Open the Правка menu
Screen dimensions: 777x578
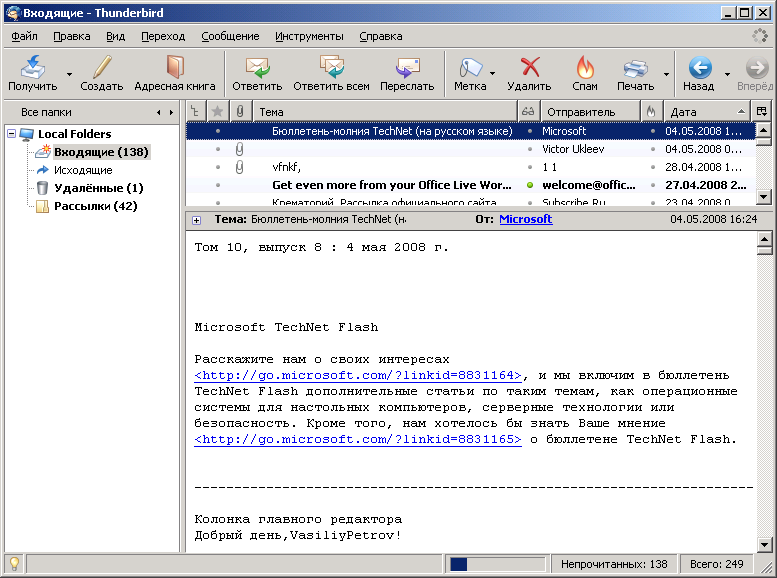point(72,36)
